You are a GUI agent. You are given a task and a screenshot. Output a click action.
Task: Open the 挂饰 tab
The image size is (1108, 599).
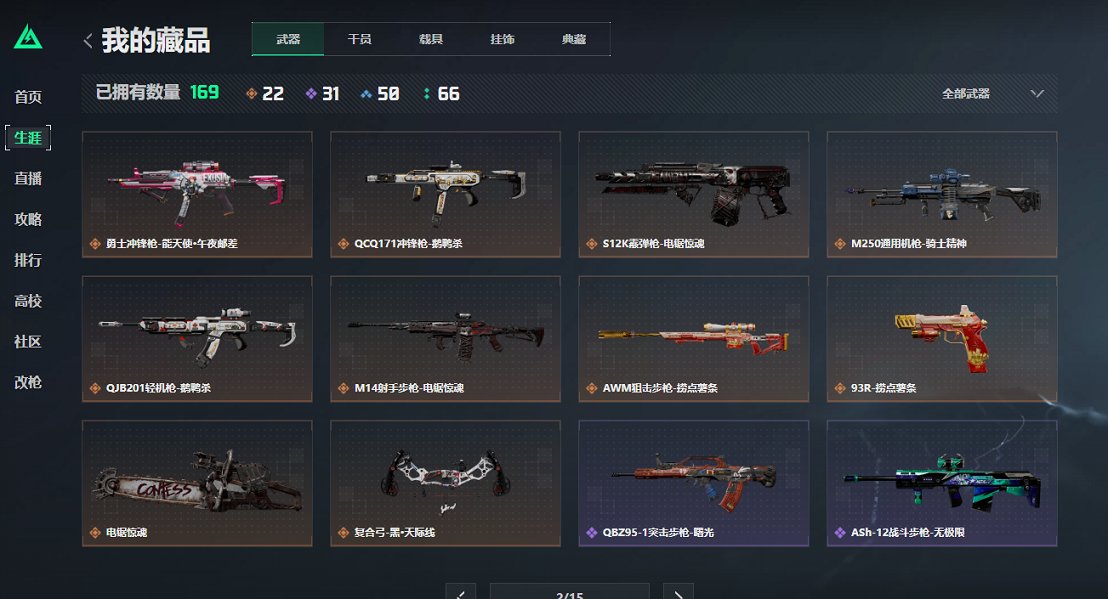point(502,39)
